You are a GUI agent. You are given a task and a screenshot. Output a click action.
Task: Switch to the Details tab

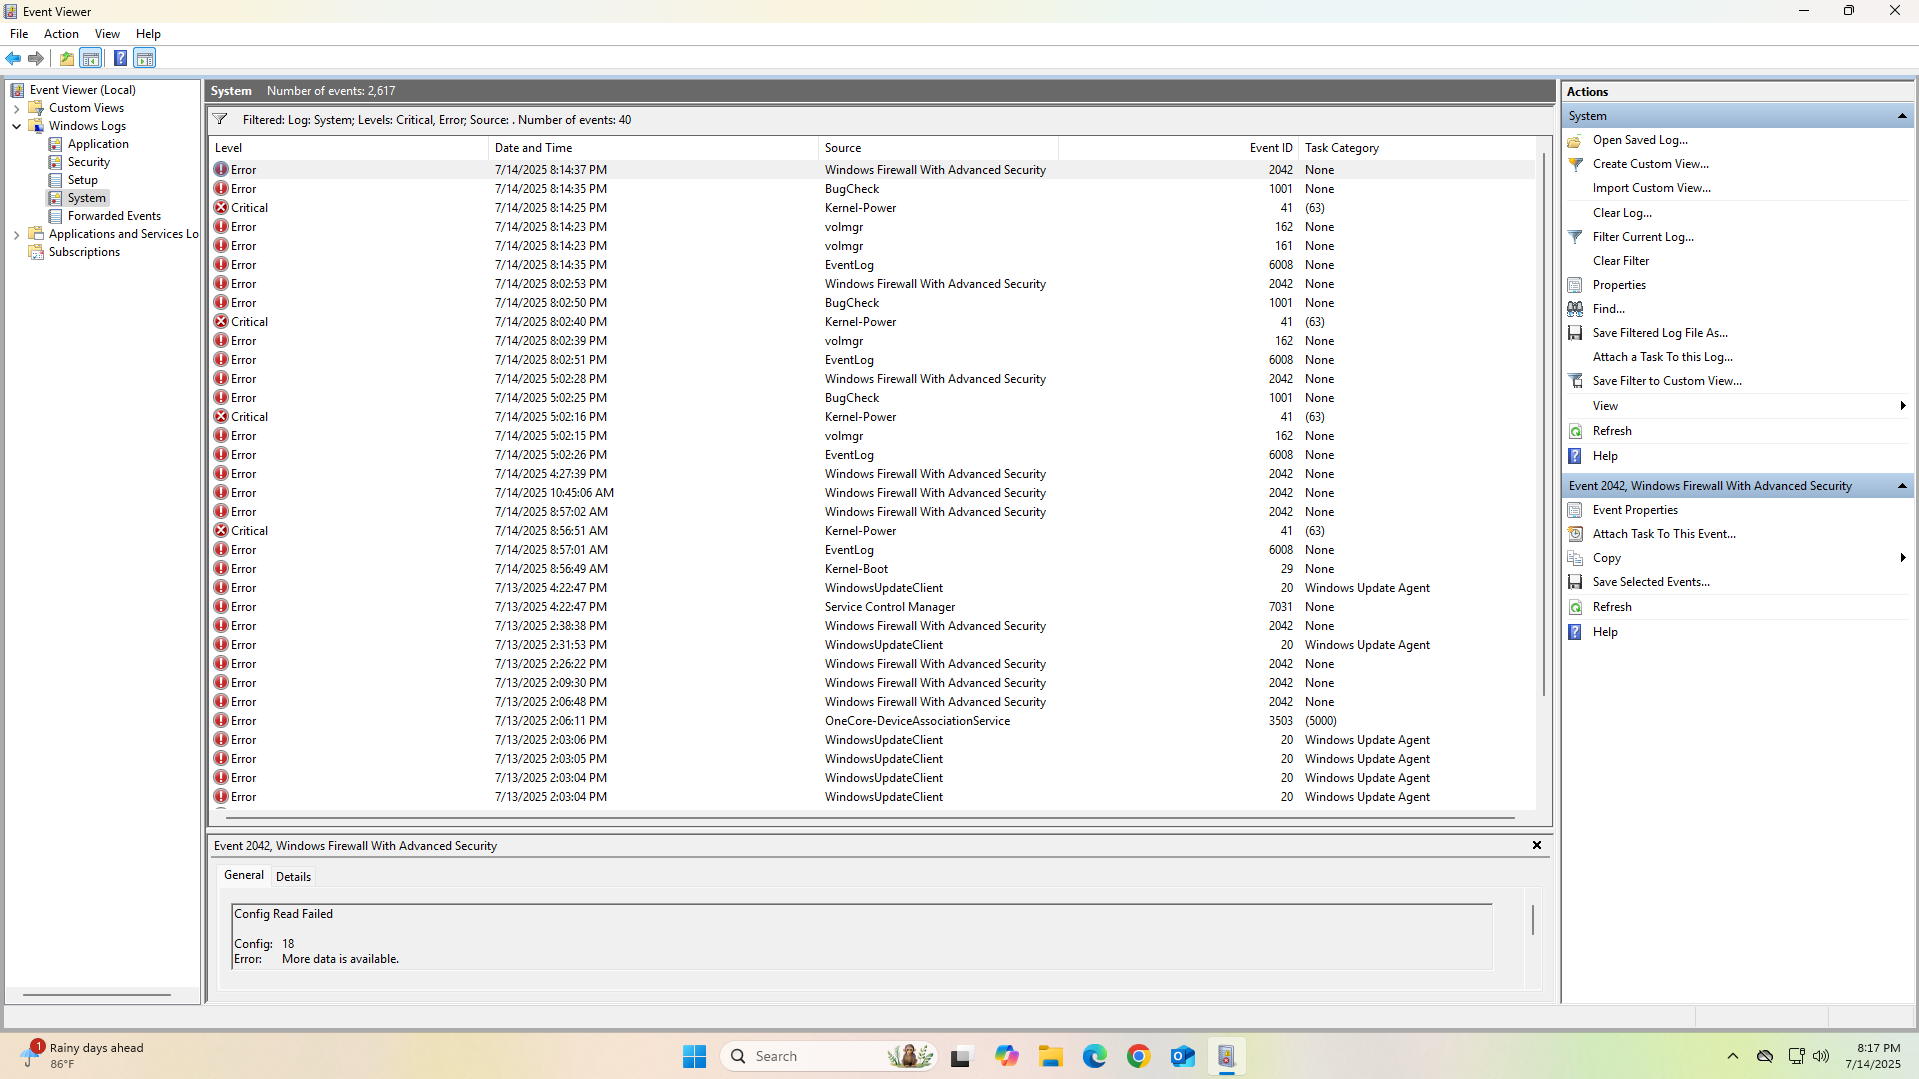click(x=293, y=877)
